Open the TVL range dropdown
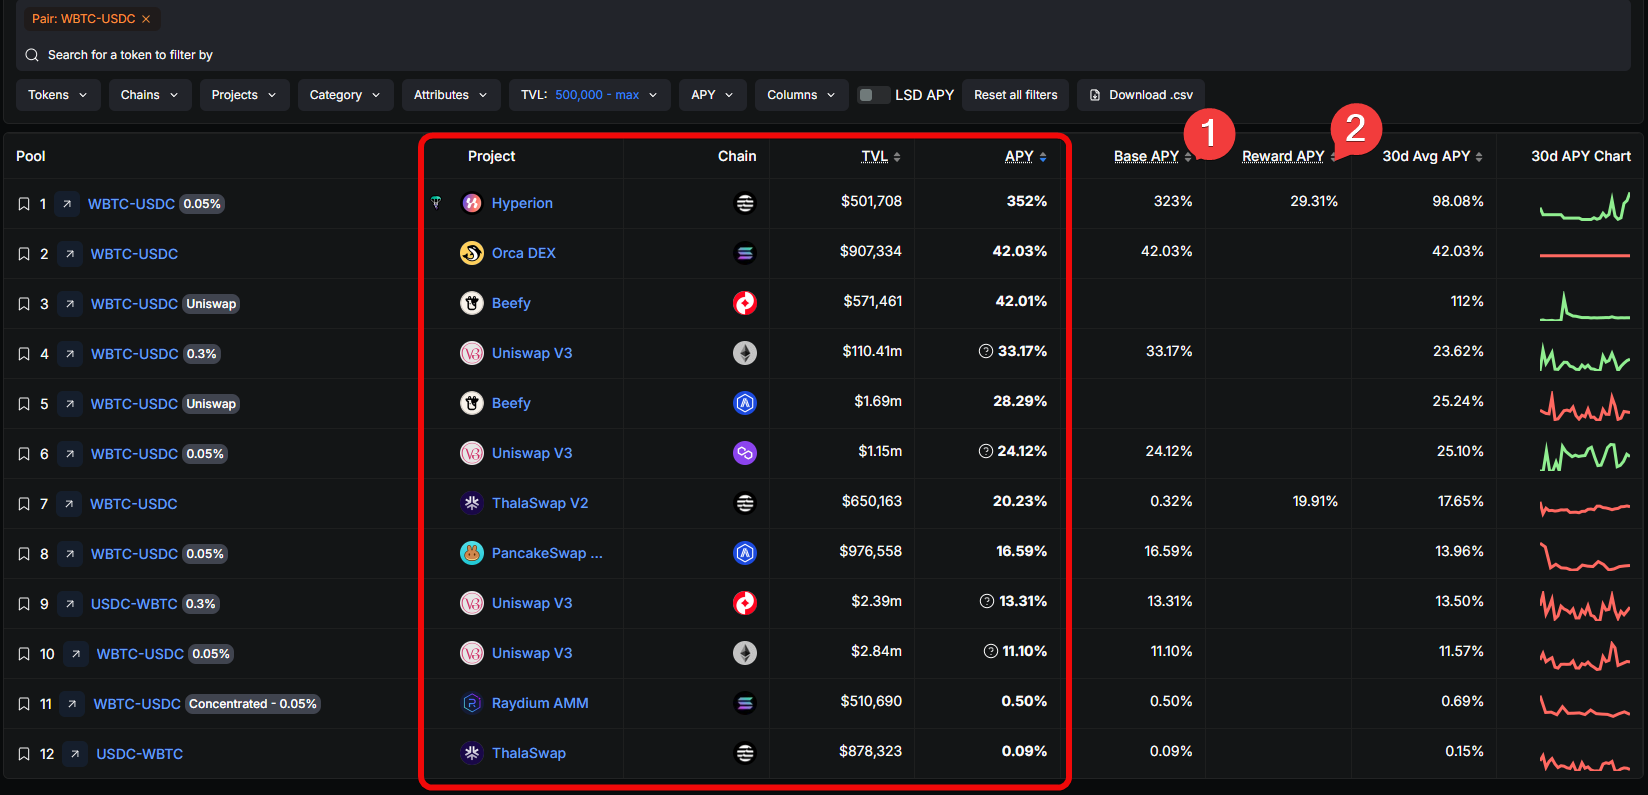 (x=589, y=95)
